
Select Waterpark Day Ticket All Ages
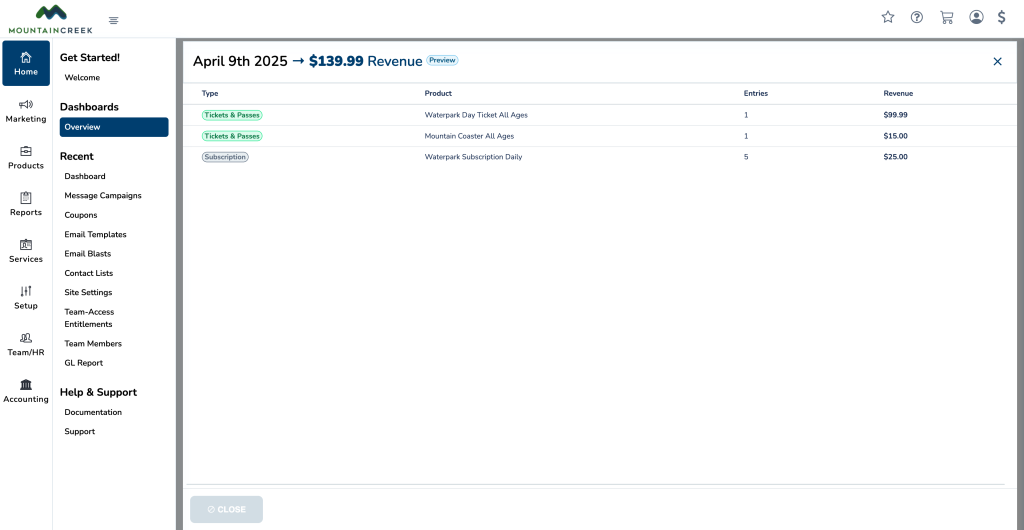(476, 115)
